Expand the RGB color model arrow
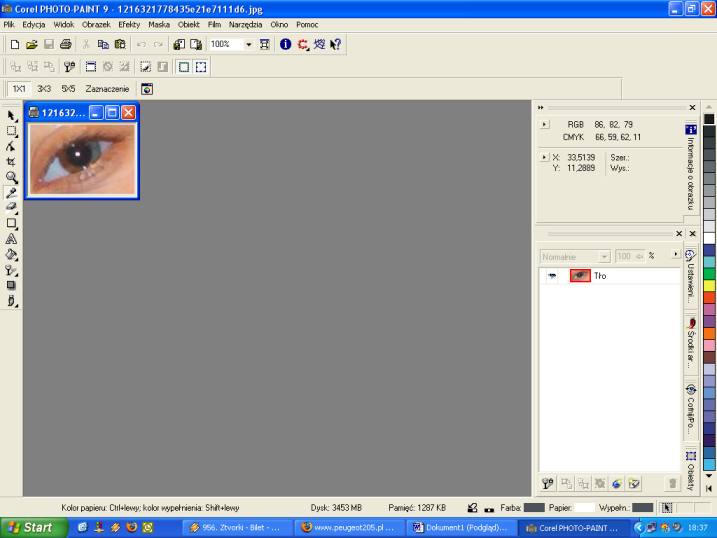 (544, 125)
